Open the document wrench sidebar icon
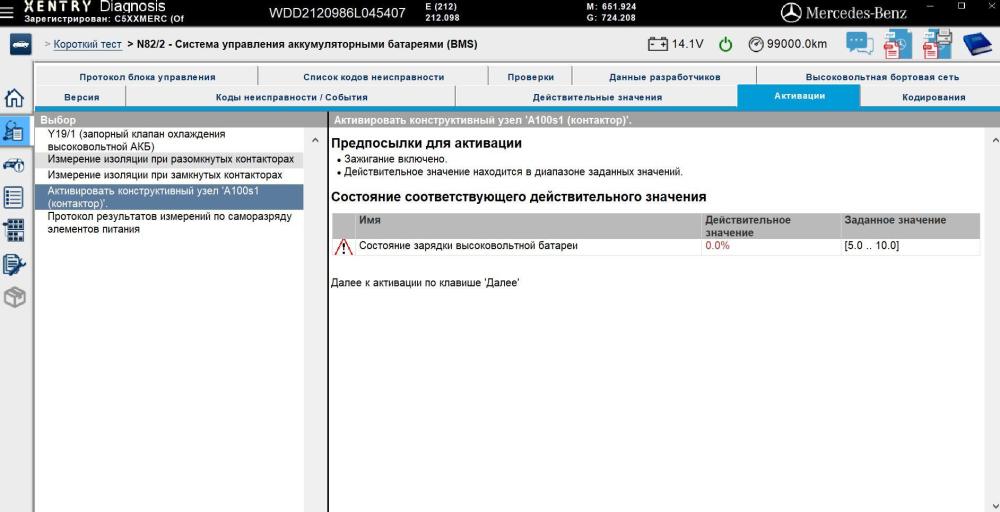The image size is (1000, 512). [14, 263]
